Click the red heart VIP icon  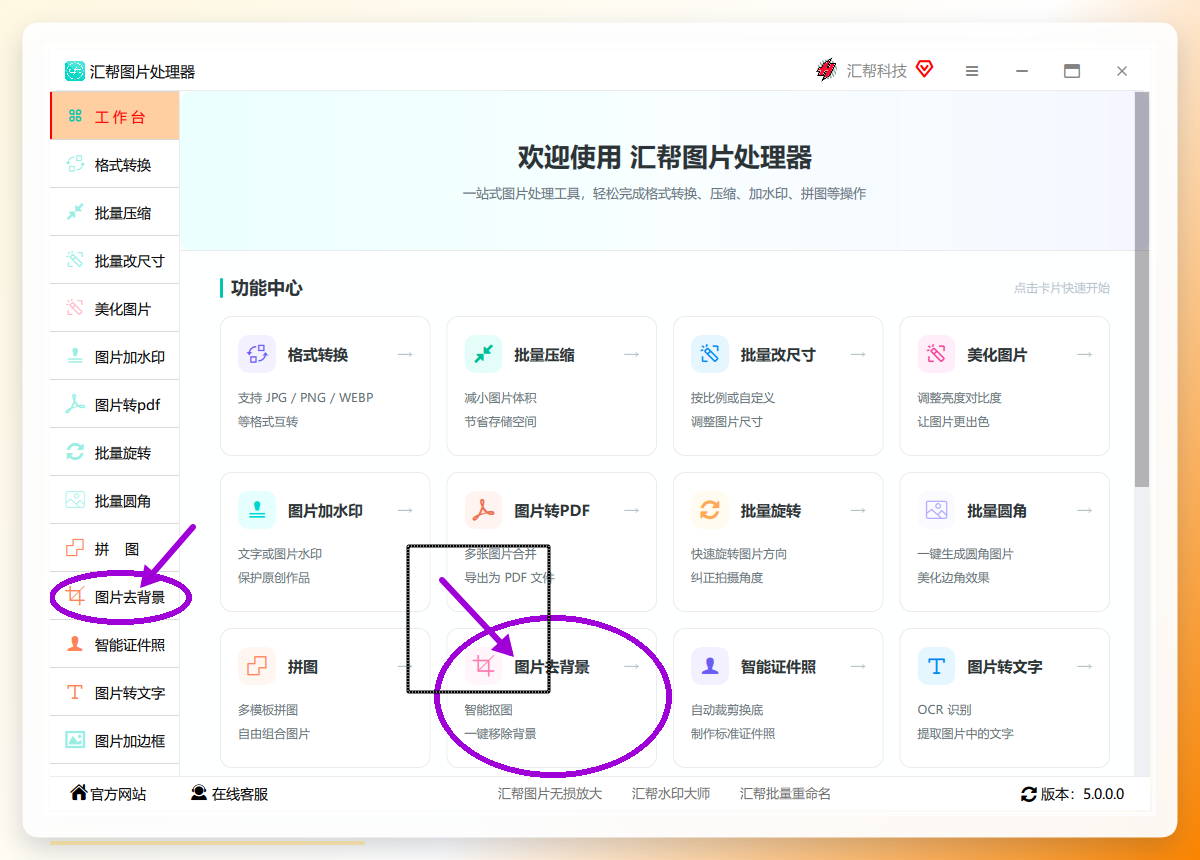(x=924, y=69)
